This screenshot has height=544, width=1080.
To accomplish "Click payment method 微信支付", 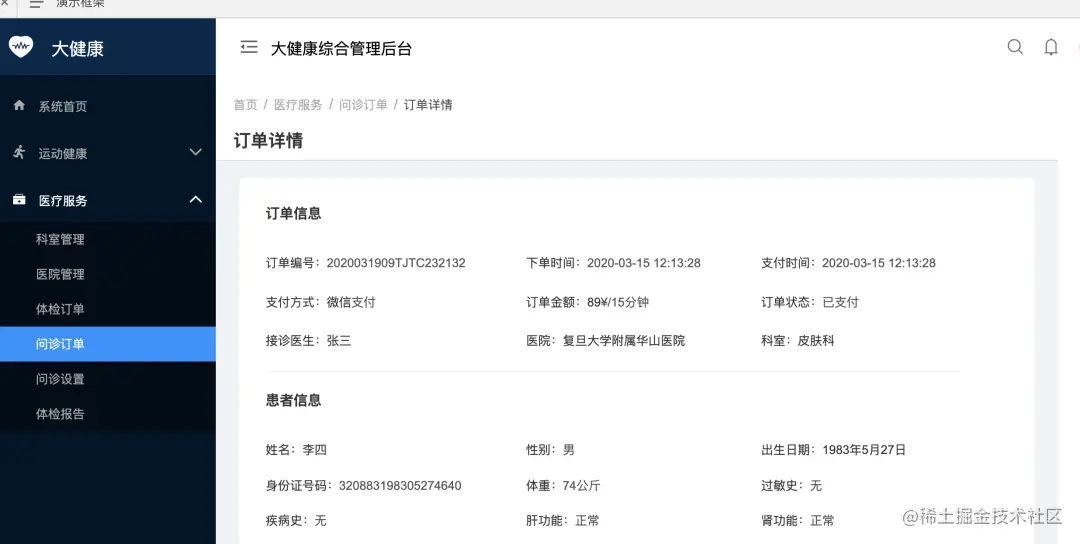I will (x=351, y=302).
